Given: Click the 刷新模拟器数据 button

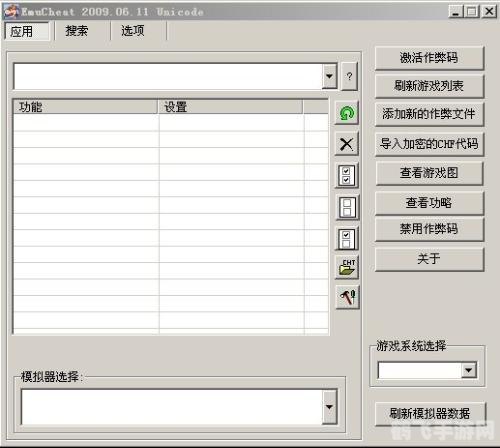Looking at the screenshot, I should coord(430,414).
